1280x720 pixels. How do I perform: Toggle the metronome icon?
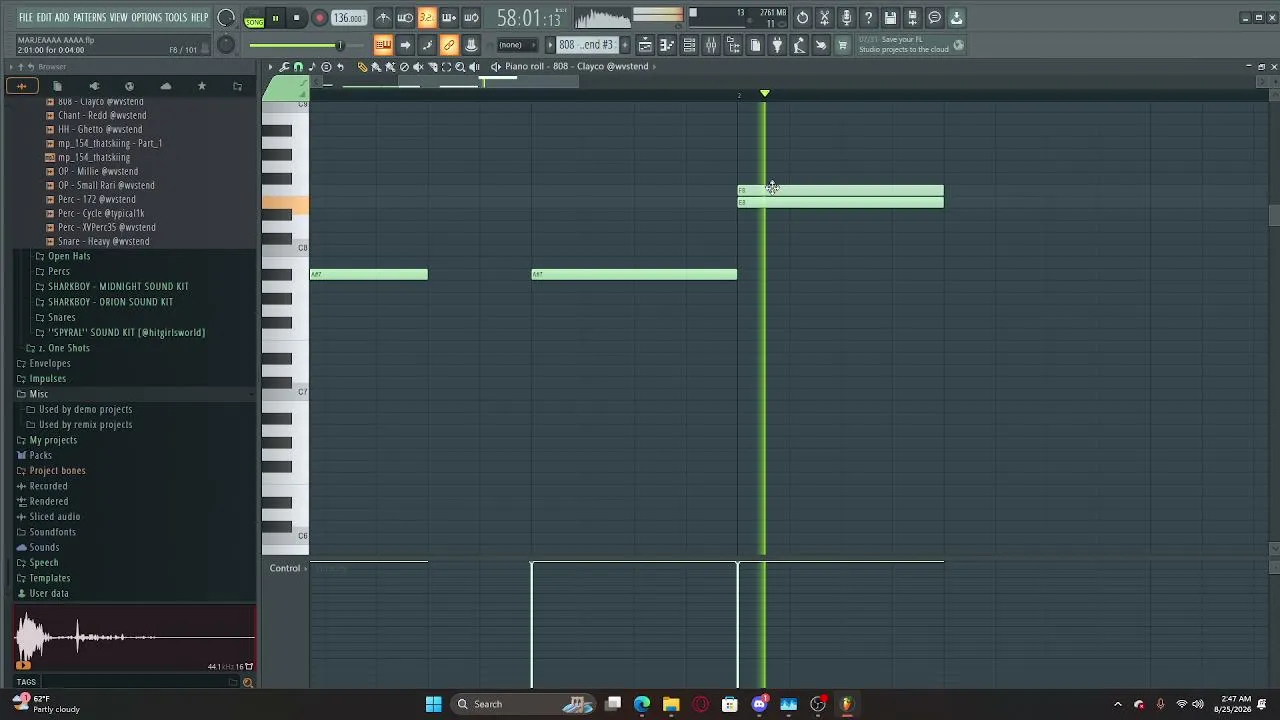point(383,18)
